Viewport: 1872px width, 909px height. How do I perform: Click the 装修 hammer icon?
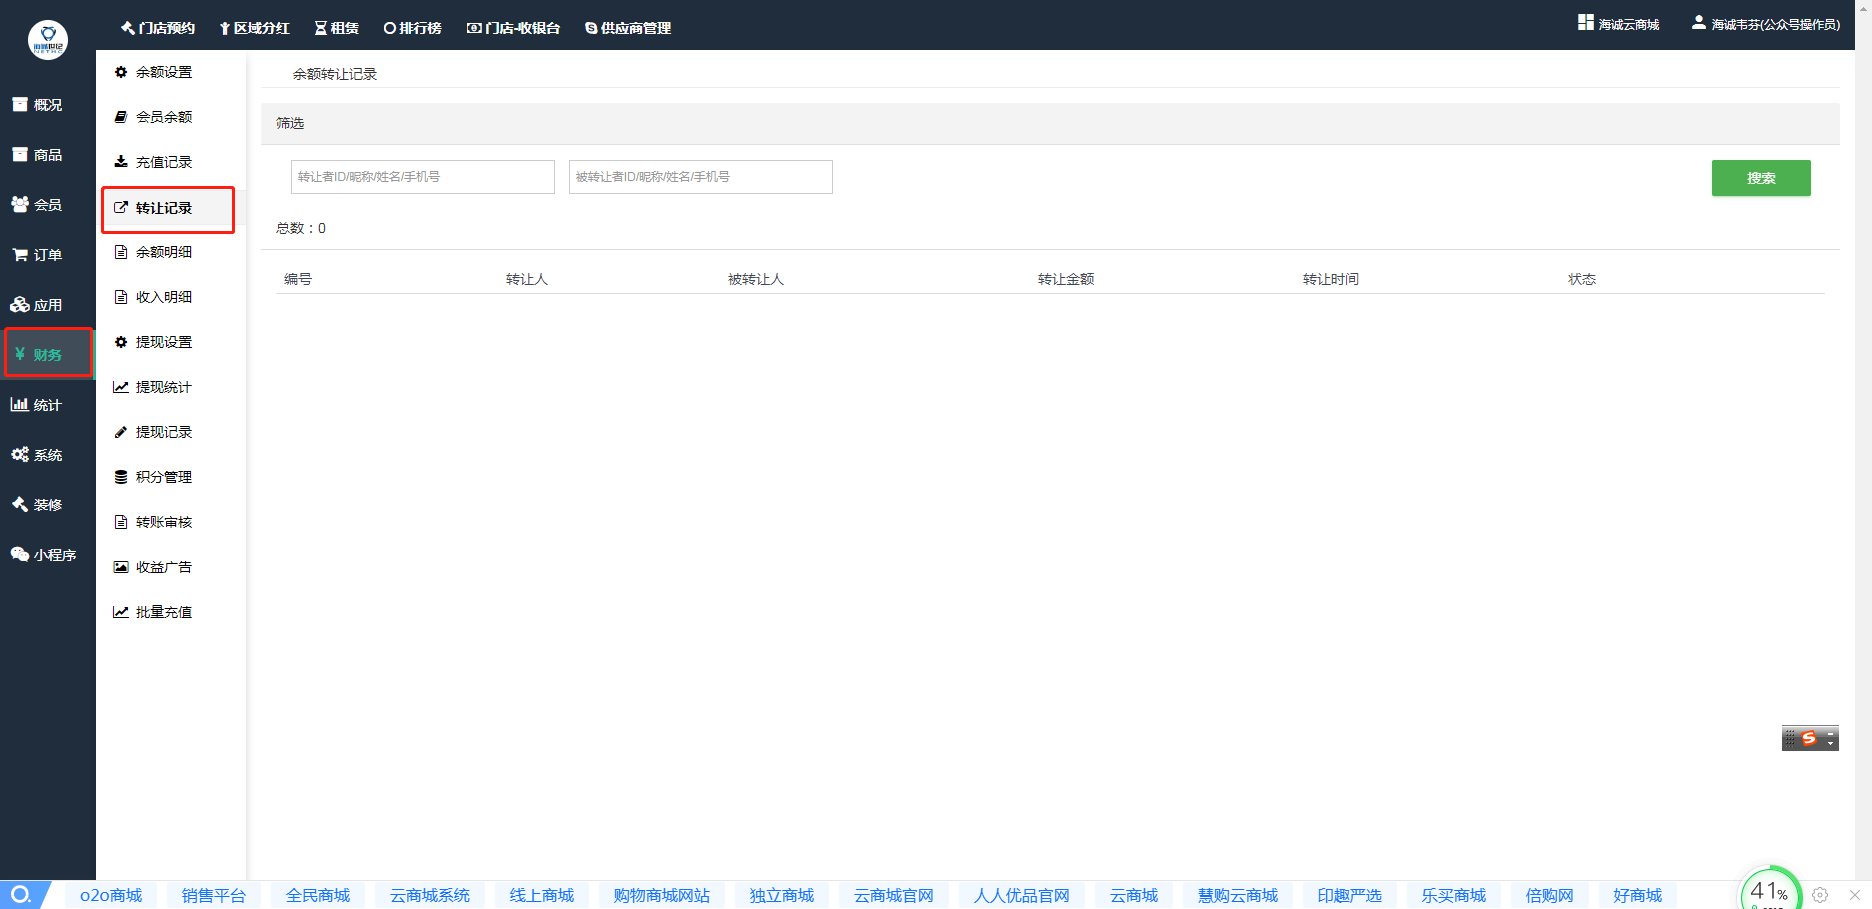(20, 504)
